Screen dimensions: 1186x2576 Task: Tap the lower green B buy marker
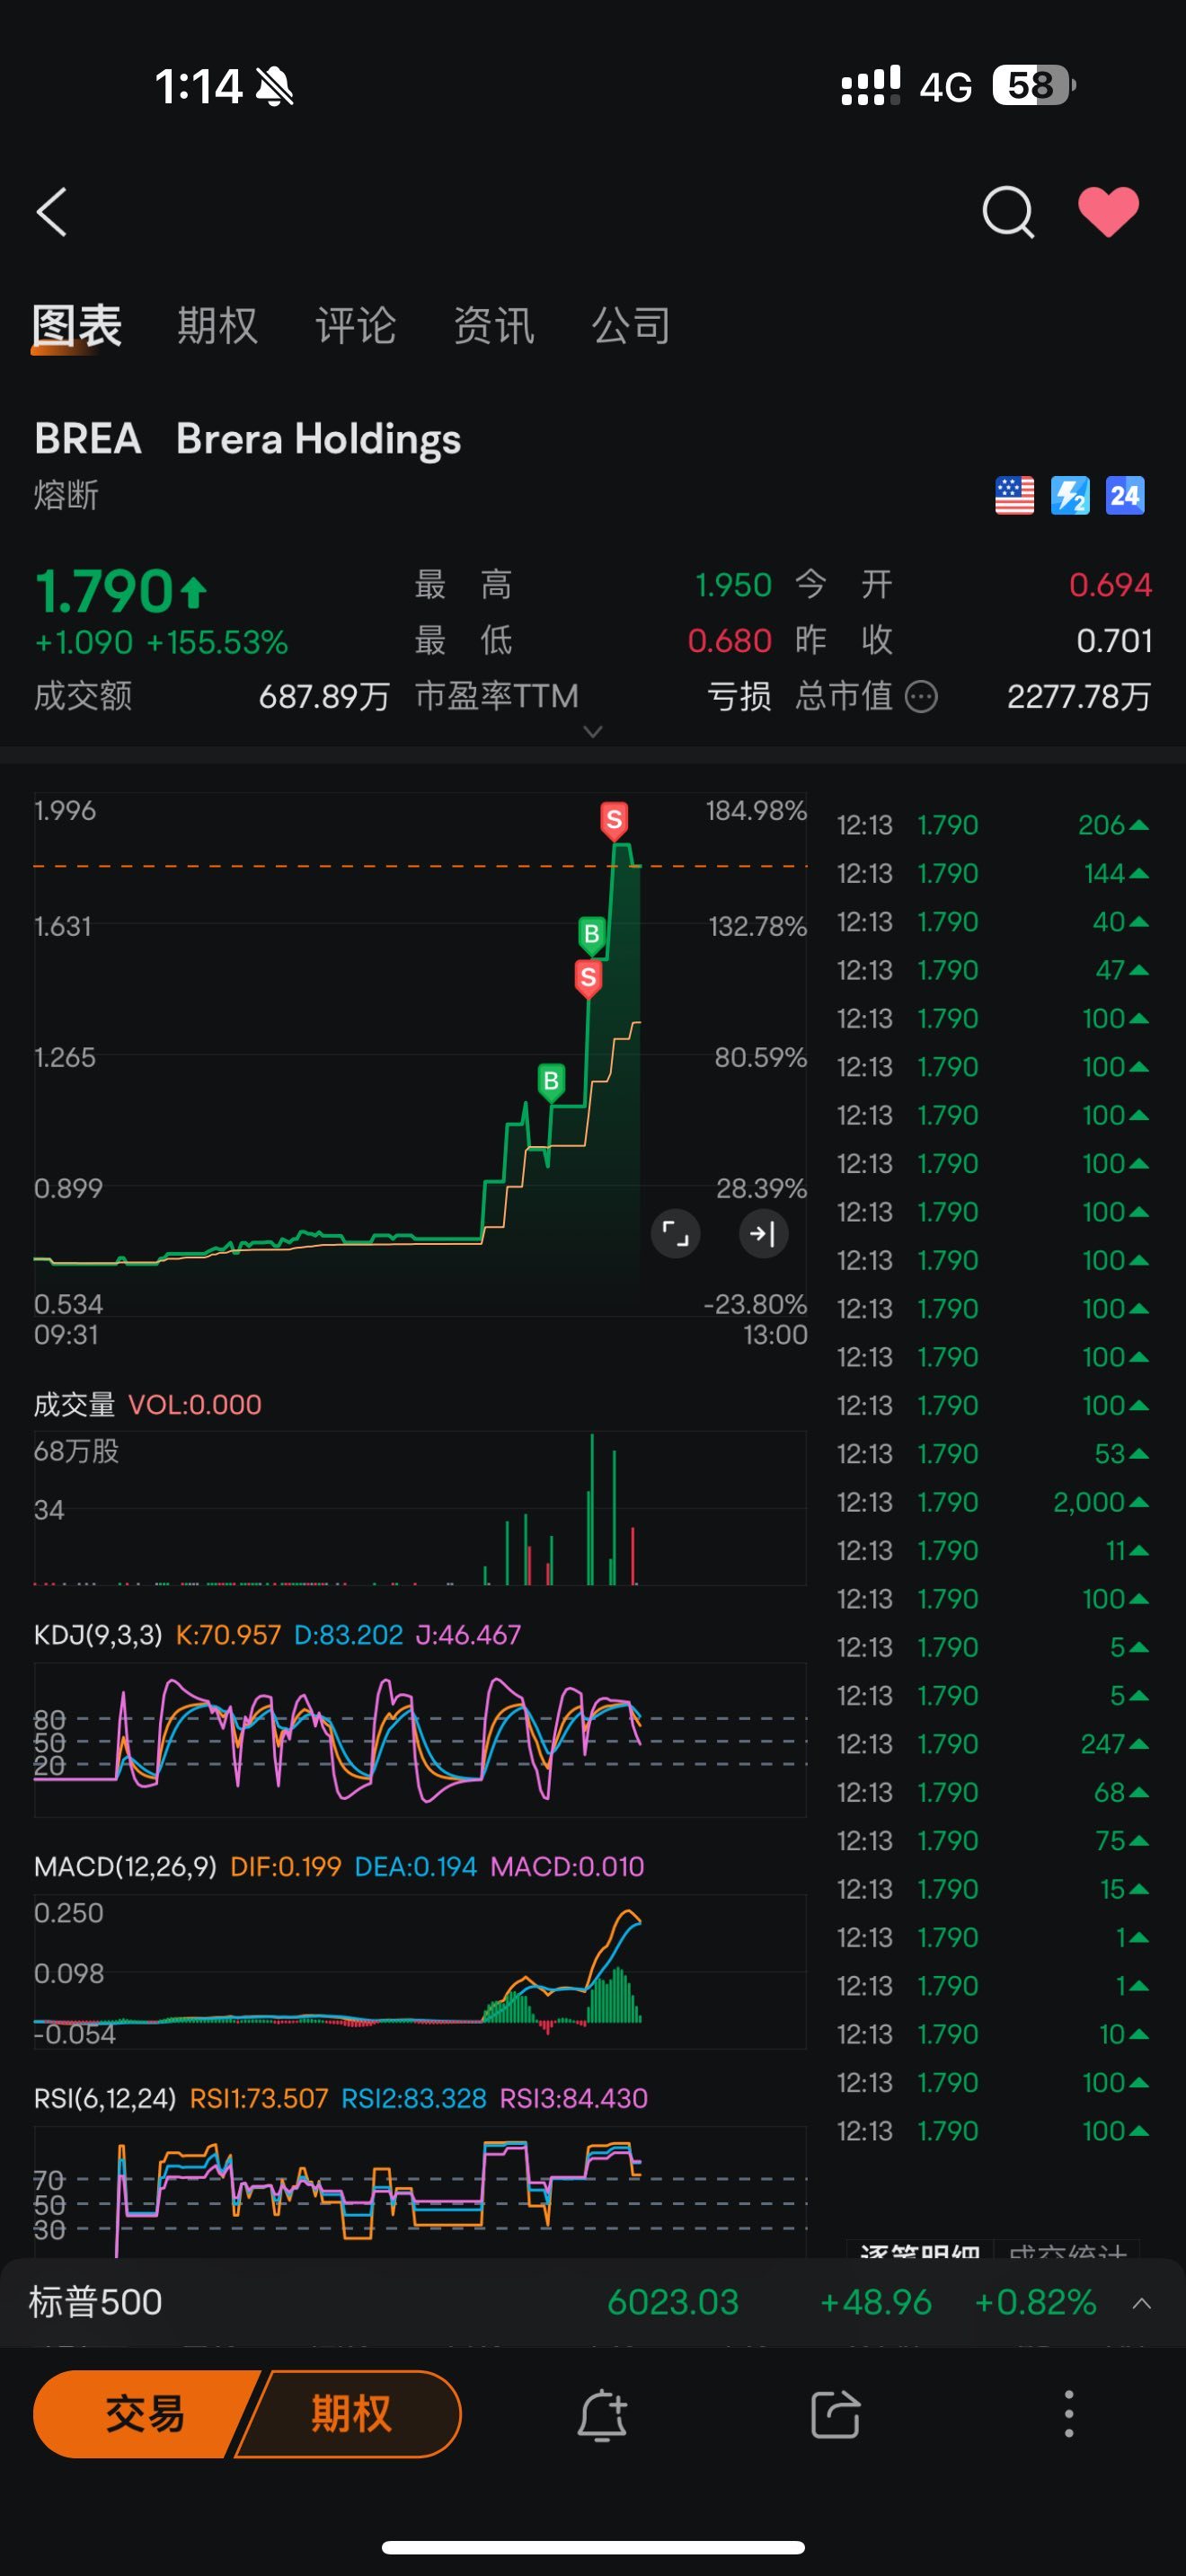[551, 1082]
